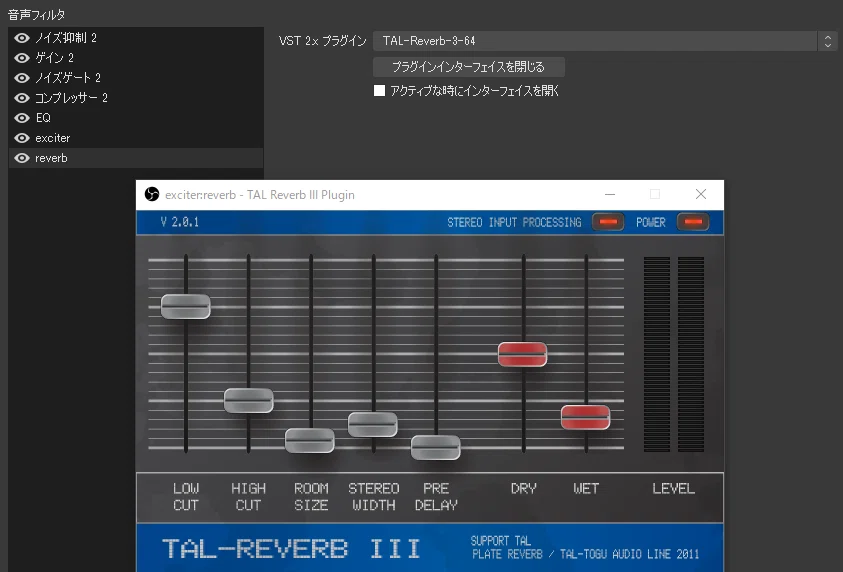Image resolution: width=843 pixels, height=572 pixels.
Task: Select the ゲイン 2 filter row
Action: click(135, 58)
